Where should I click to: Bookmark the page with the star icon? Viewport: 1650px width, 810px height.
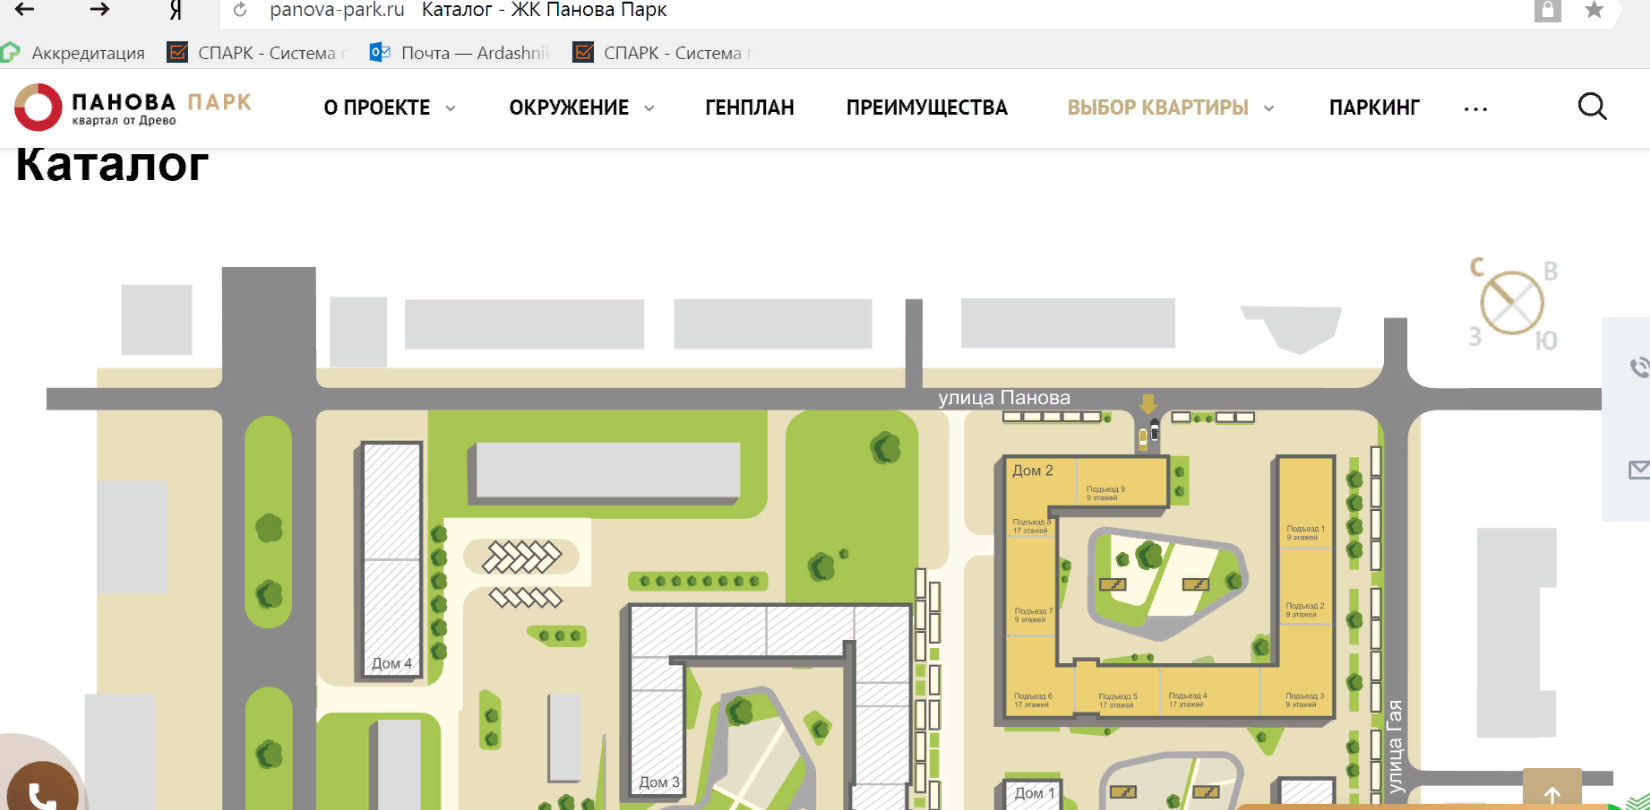tap(1594, 10)
